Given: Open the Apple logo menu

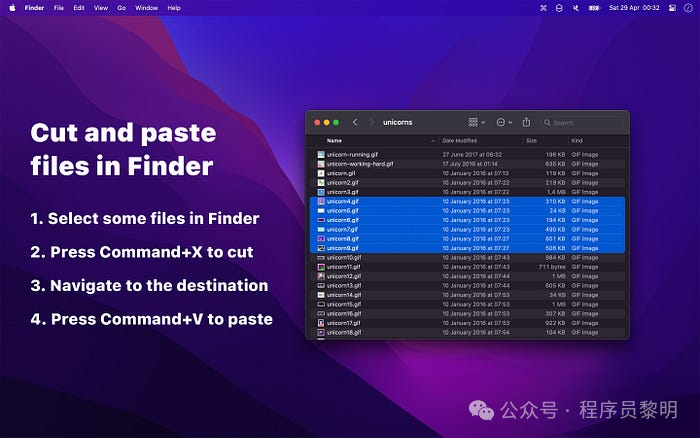Looking at the screenshot, I should click(x=12, y=8).
